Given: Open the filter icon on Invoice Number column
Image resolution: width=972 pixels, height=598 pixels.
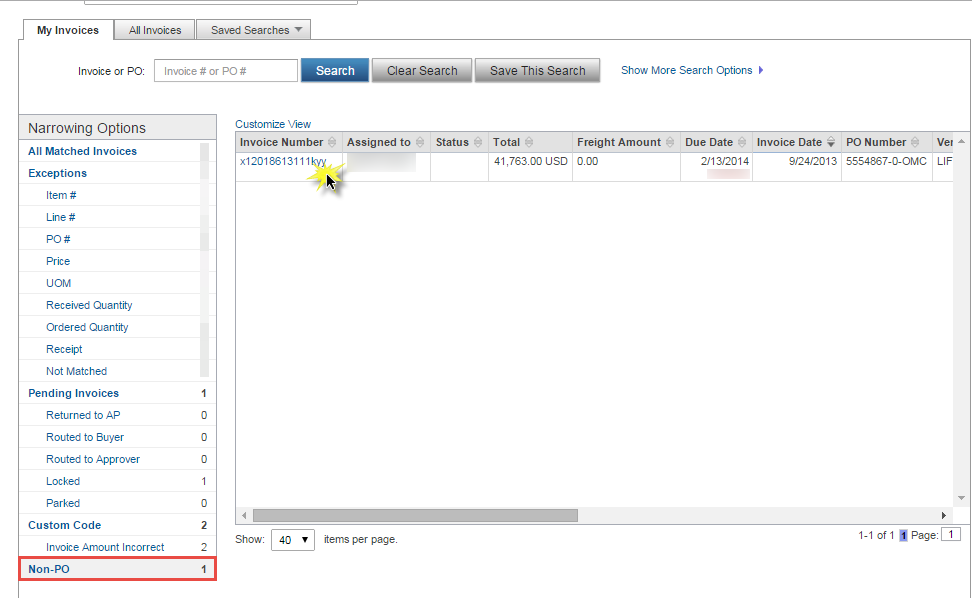Looking at the screenshot, I should tap(330, 142).
